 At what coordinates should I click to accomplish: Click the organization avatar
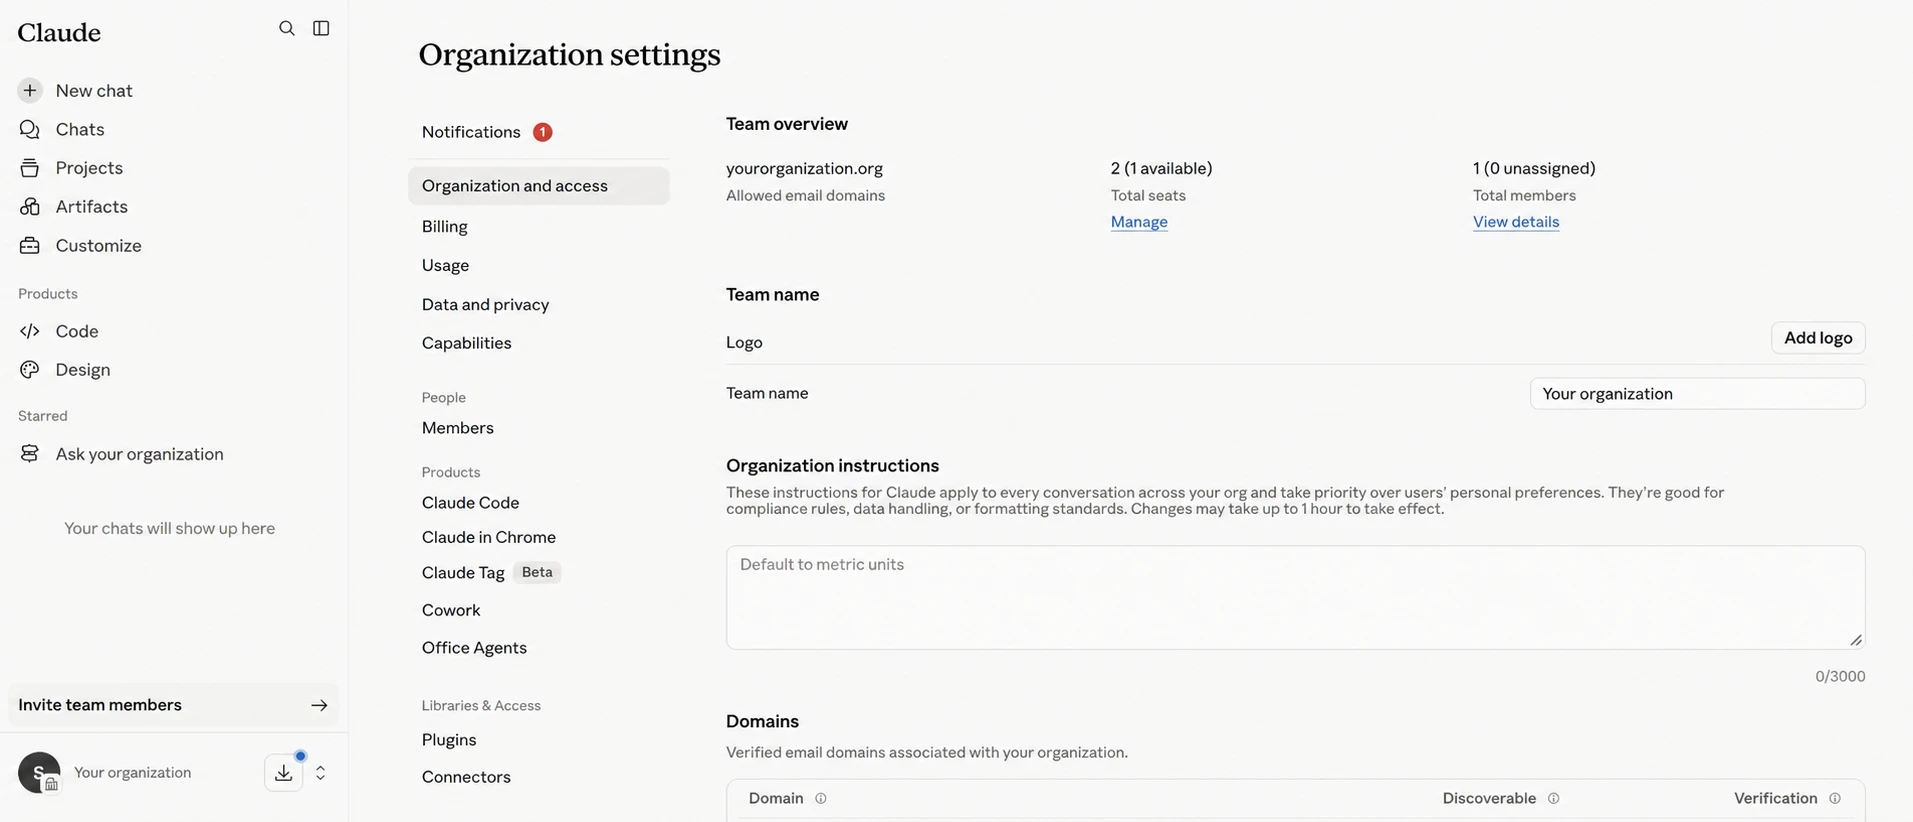click(x=39, y=773)
